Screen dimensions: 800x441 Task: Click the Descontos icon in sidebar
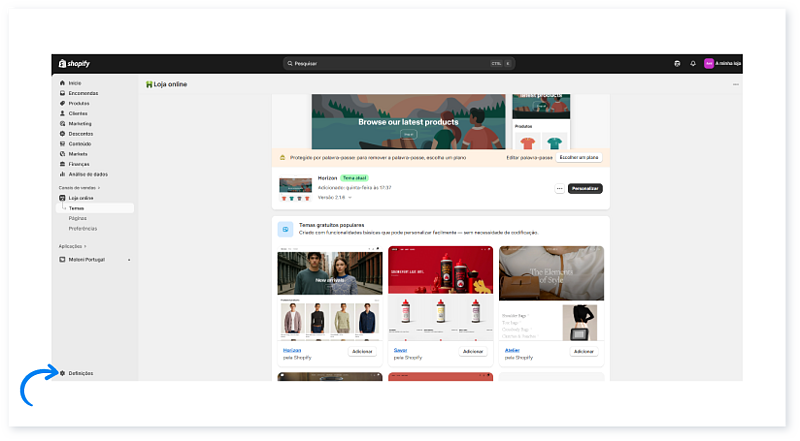(x=62, y=134)
